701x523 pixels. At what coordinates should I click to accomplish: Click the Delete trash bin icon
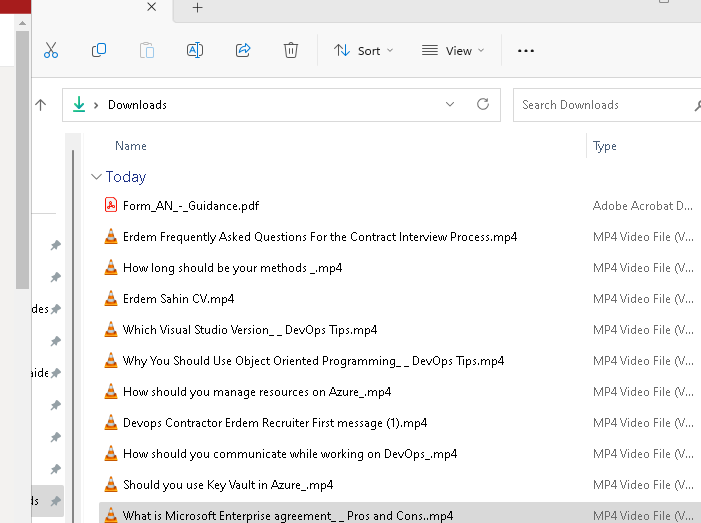(x=291, y=50)
